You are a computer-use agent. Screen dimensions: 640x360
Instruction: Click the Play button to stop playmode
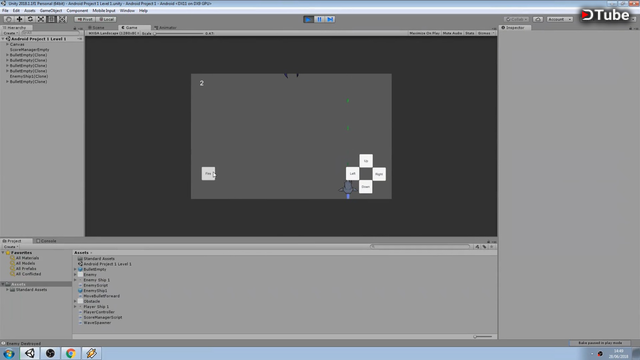pyautogui.click(x=309, y=19)
